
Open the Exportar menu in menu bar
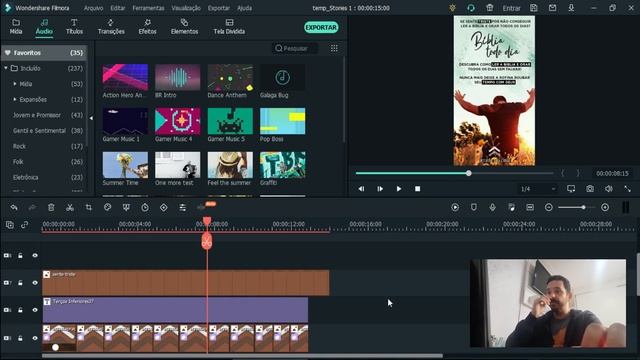(x=218, y=8)
